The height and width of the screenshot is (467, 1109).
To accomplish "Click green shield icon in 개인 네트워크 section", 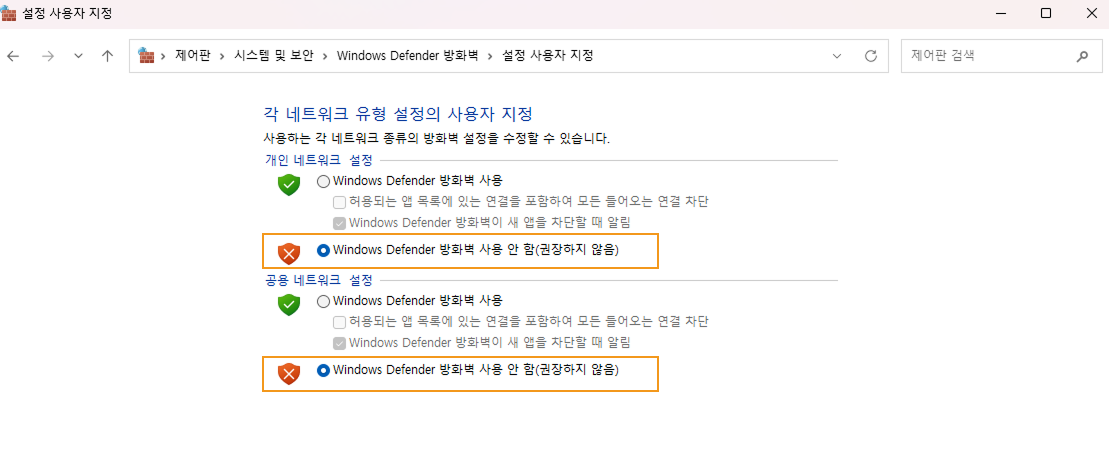I will (289, 185).
